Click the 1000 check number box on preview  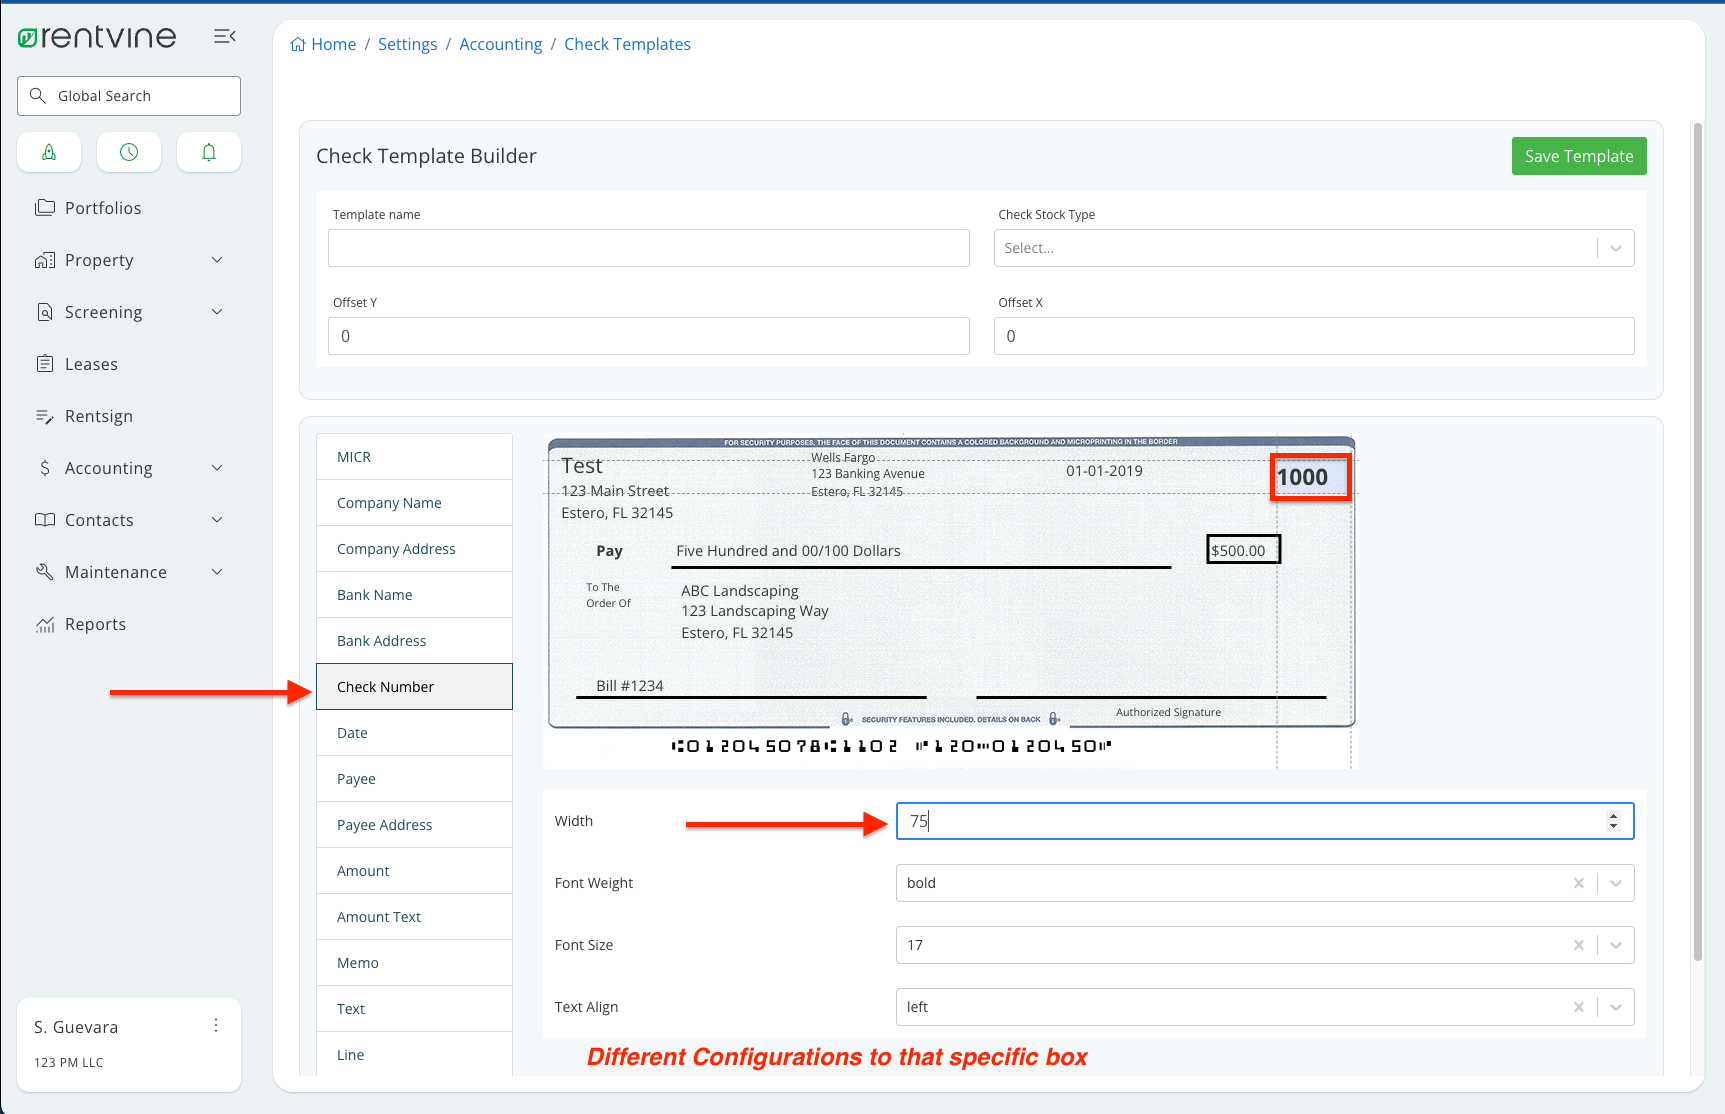[1311, 477]
